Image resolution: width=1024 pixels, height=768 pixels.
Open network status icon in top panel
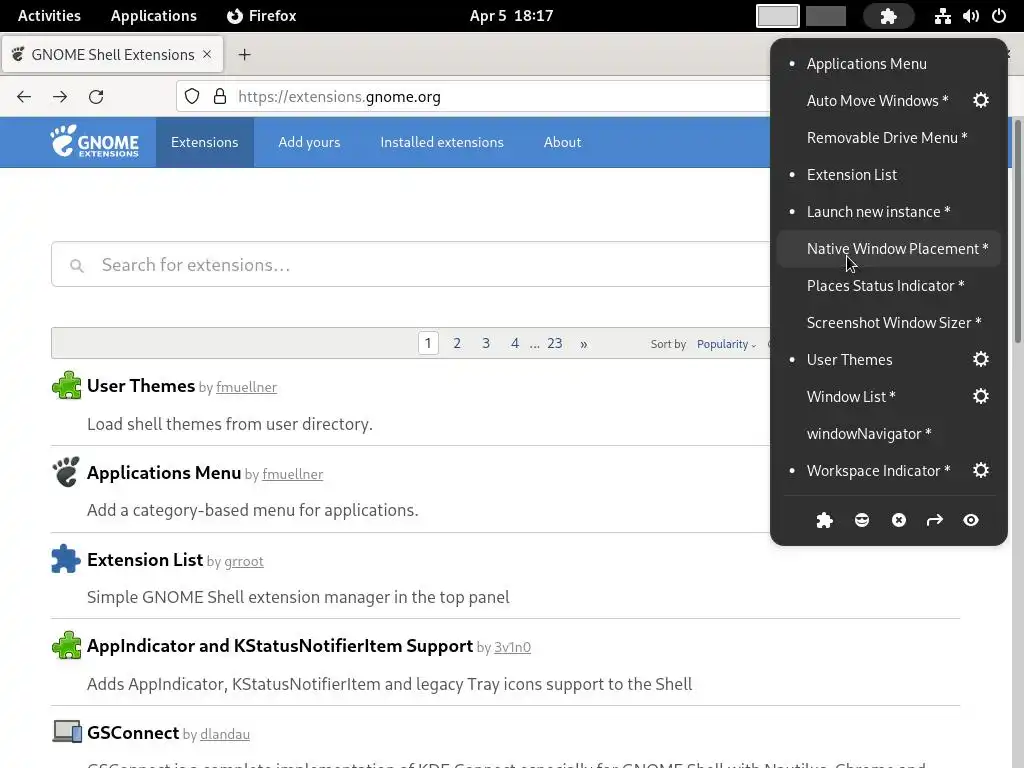(x=942, y=16)
